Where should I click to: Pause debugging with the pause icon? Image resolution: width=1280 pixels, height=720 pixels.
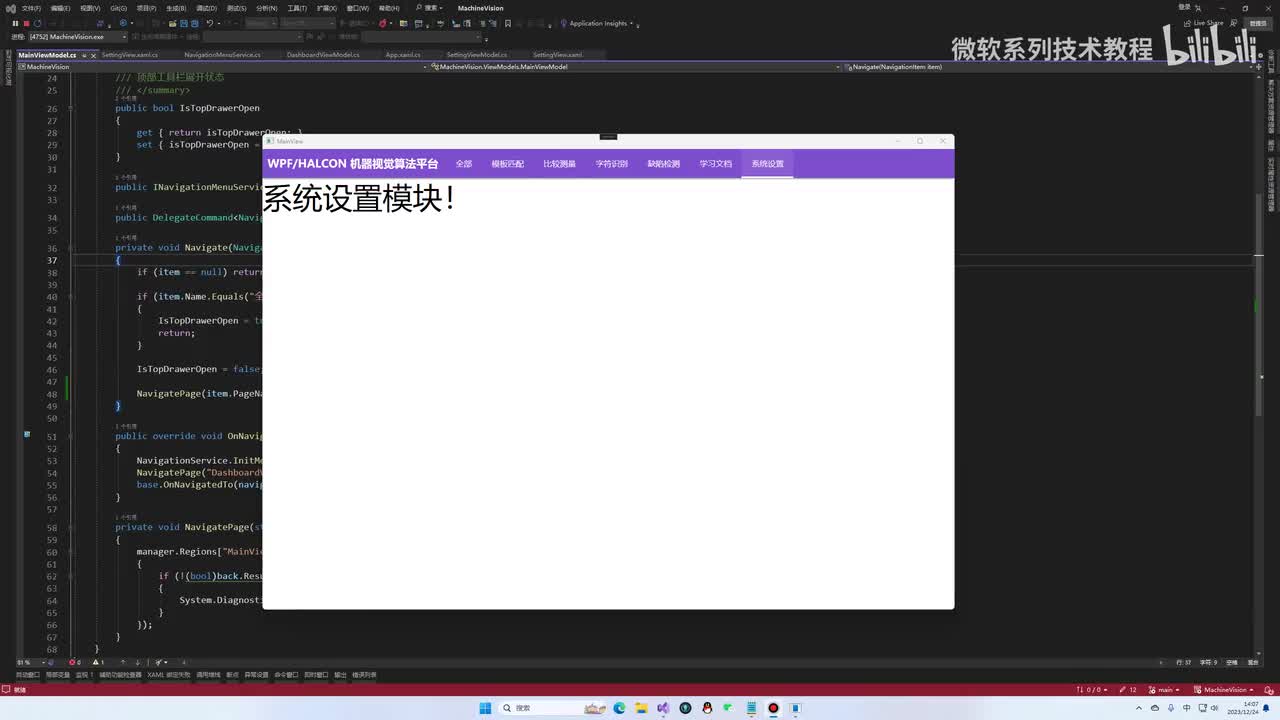pyautogui.click(x=14, y=23)
